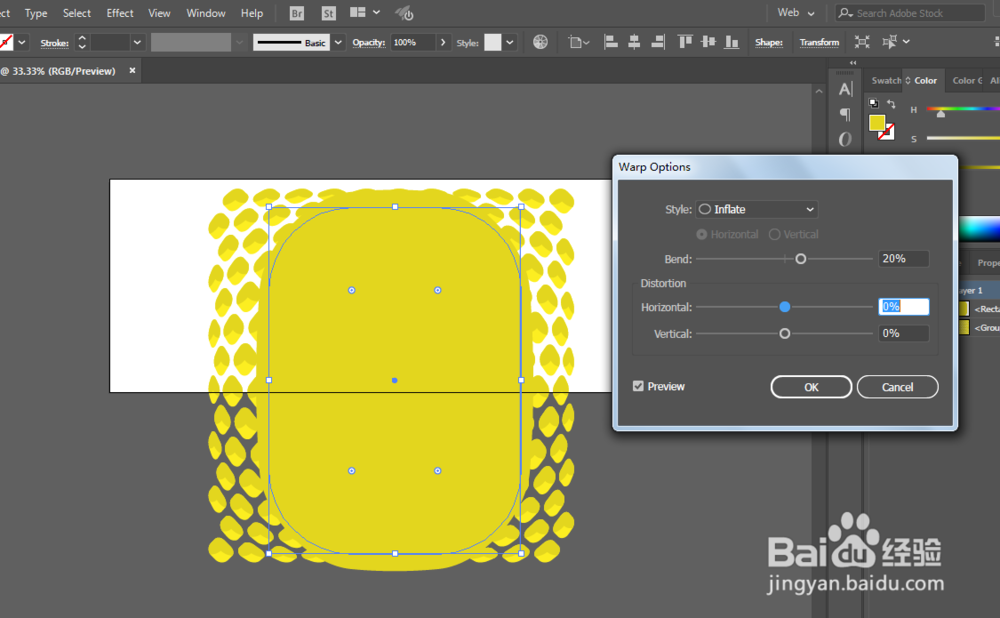Click the Isolate Selected Object icon
This screenshot has width=1000, height=618.
click(862, 42)
